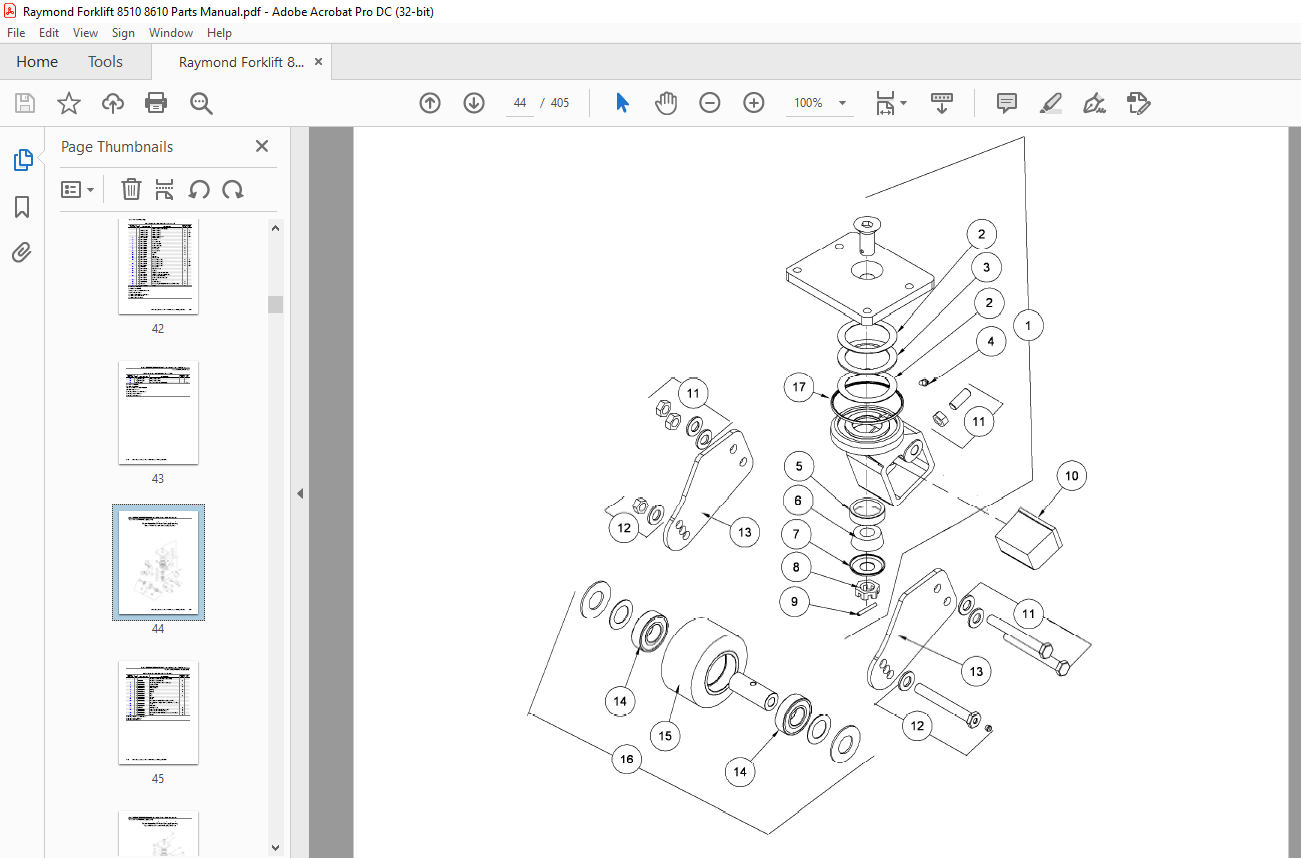Close the Raymond Forklift document tab
The image size is (1301, 858).
319,62
